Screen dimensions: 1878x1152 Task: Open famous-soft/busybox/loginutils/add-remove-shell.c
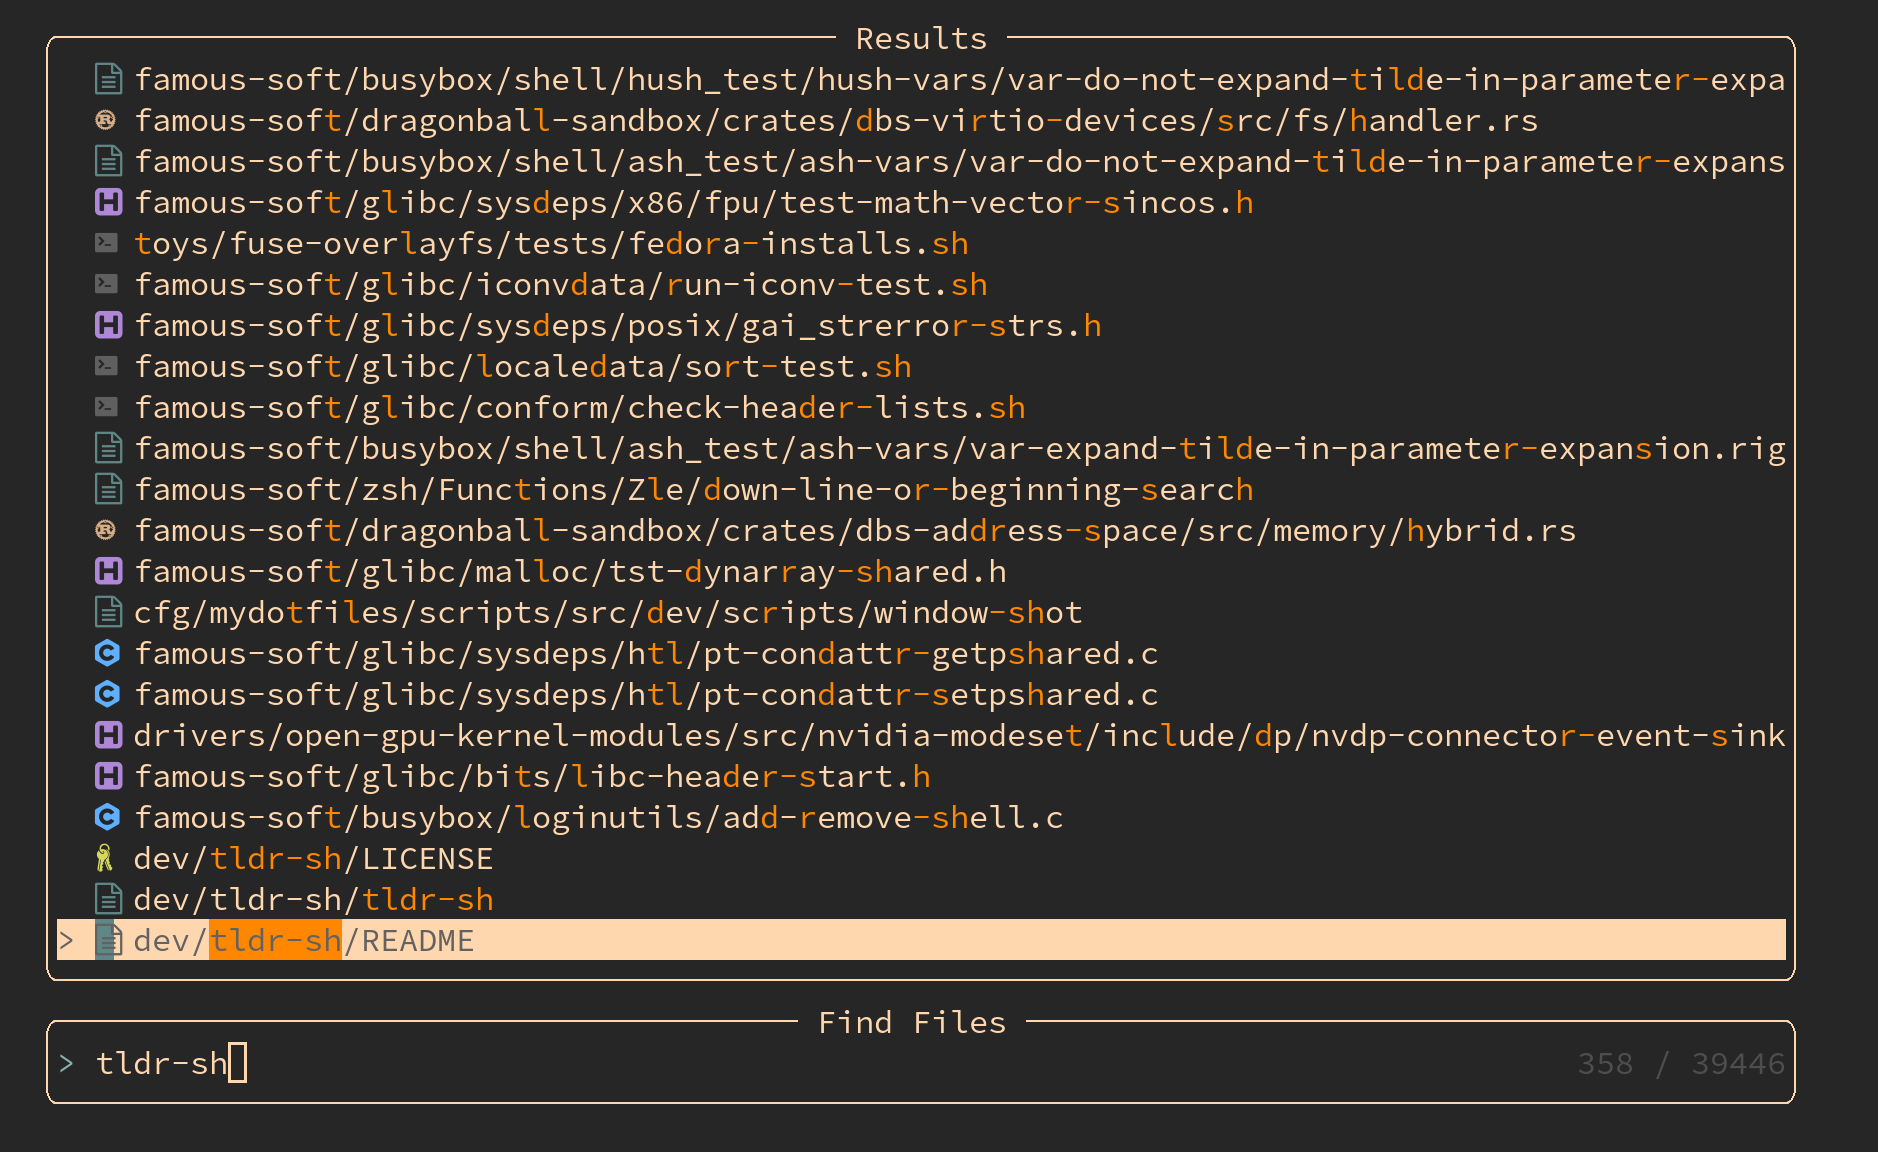coord(921,817)
